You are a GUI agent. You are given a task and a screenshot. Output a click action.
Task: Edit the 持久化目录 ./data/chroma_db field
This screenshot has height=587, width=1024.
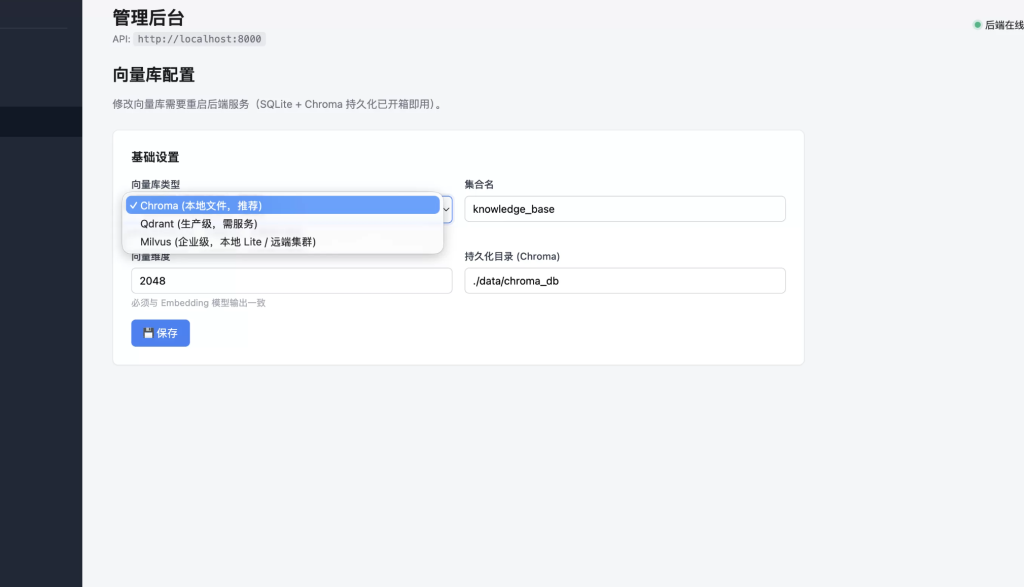click(625, 281)
